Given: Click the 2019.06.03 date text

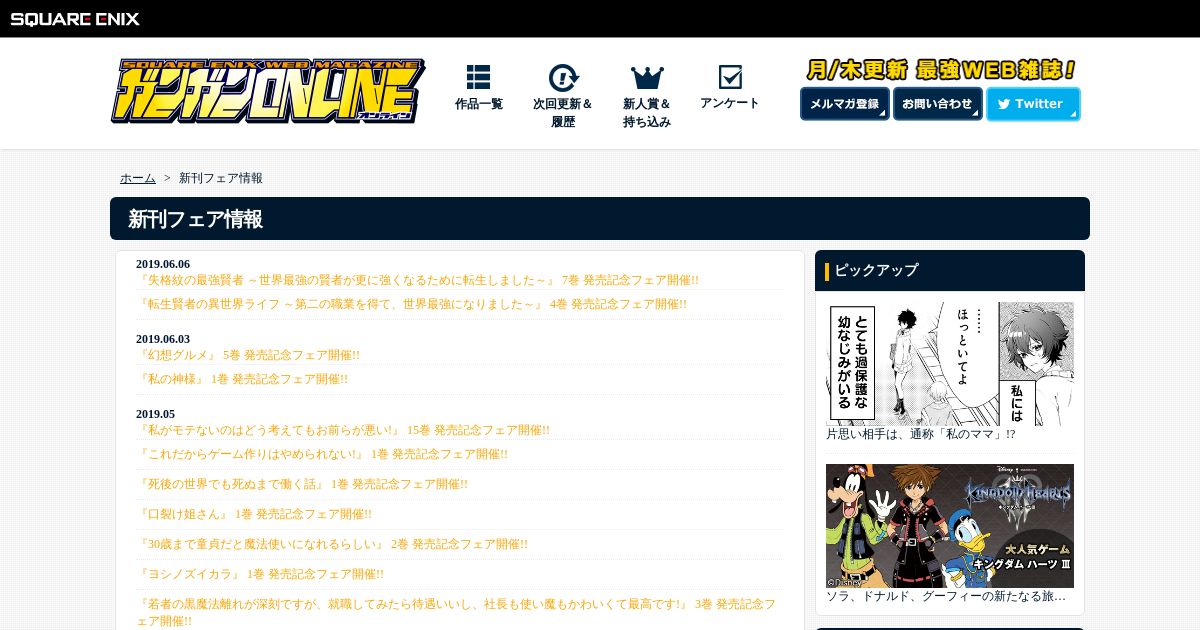Looking at the screenshot, I should click(163, 339).
